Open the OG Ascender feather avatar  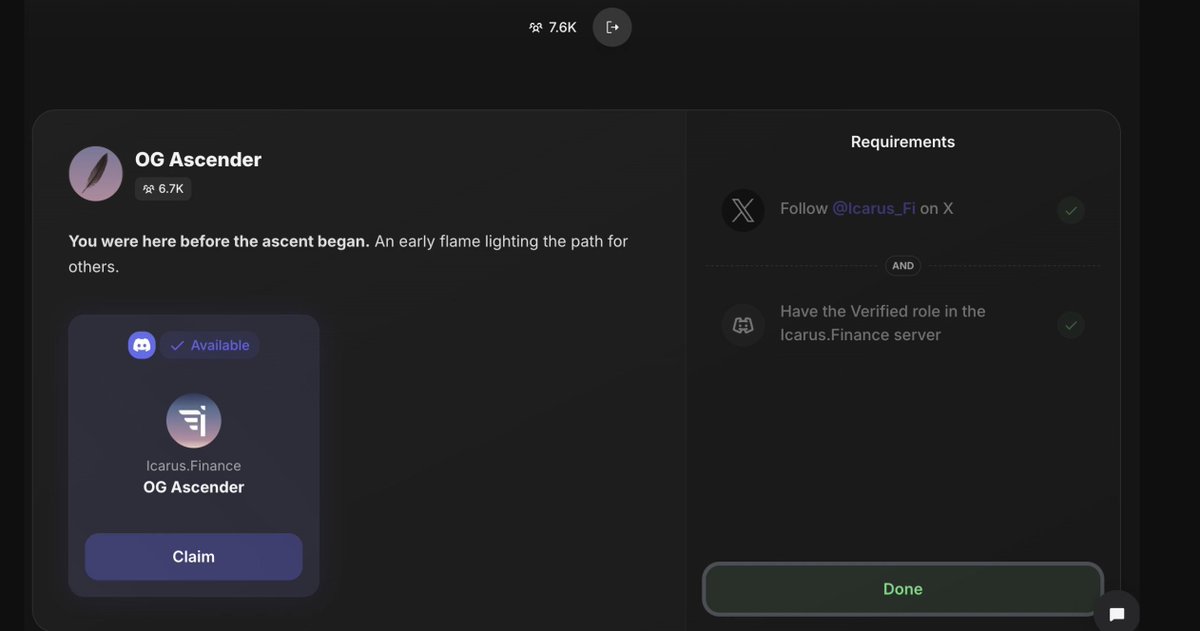[96, 173]
